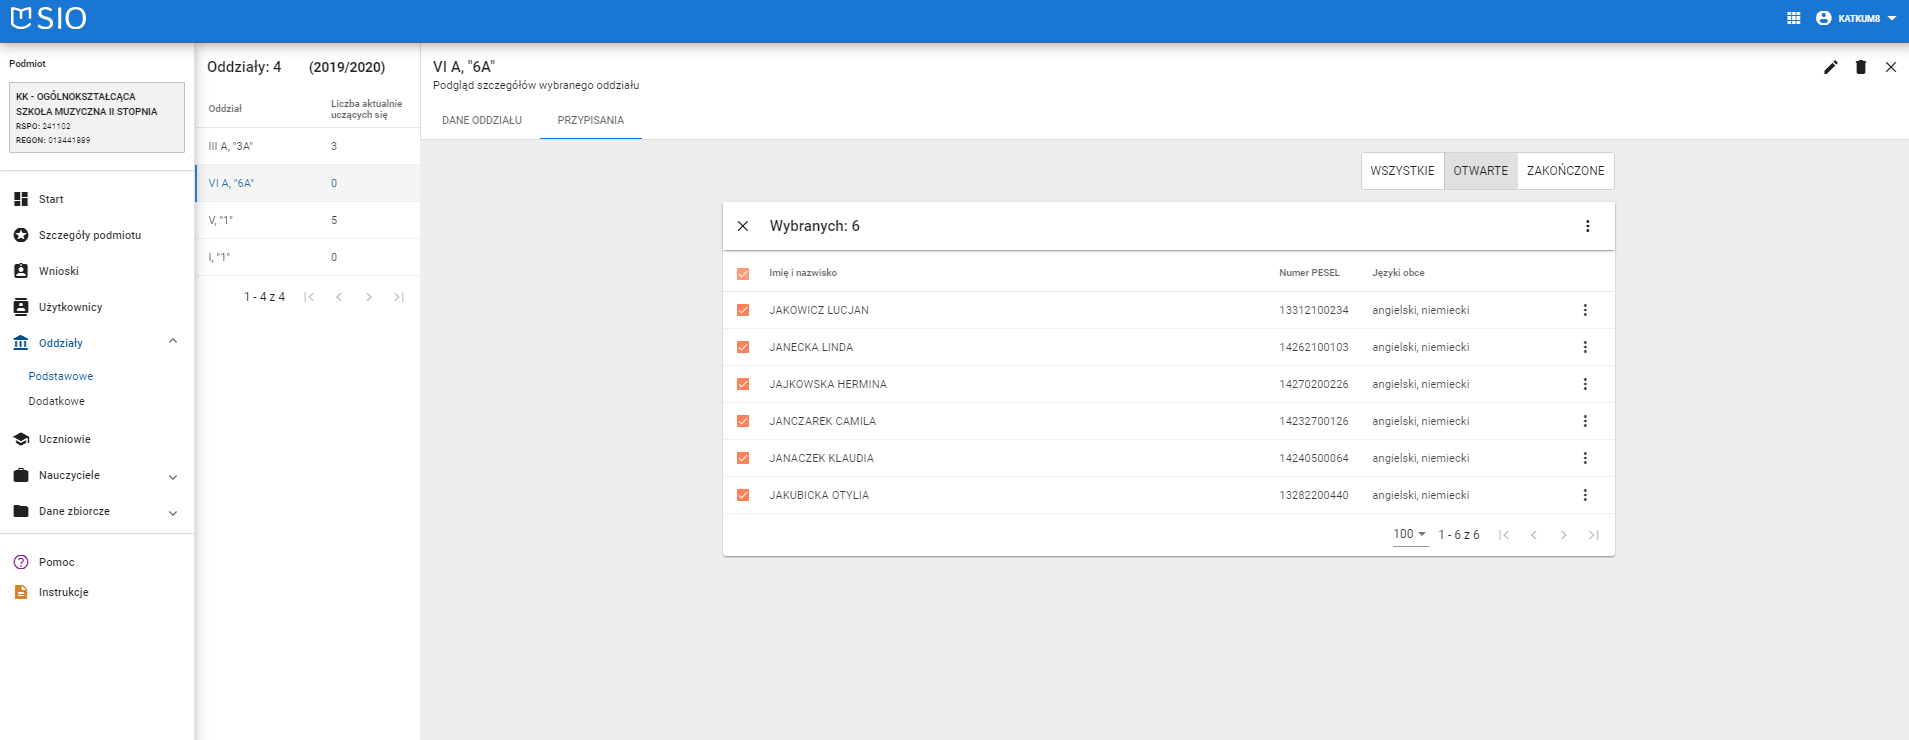Open the three-dot menu in the Wybranych header
Viewport: 1909px width, 740px height.
pyautogui.click(x=1587, y=226)
